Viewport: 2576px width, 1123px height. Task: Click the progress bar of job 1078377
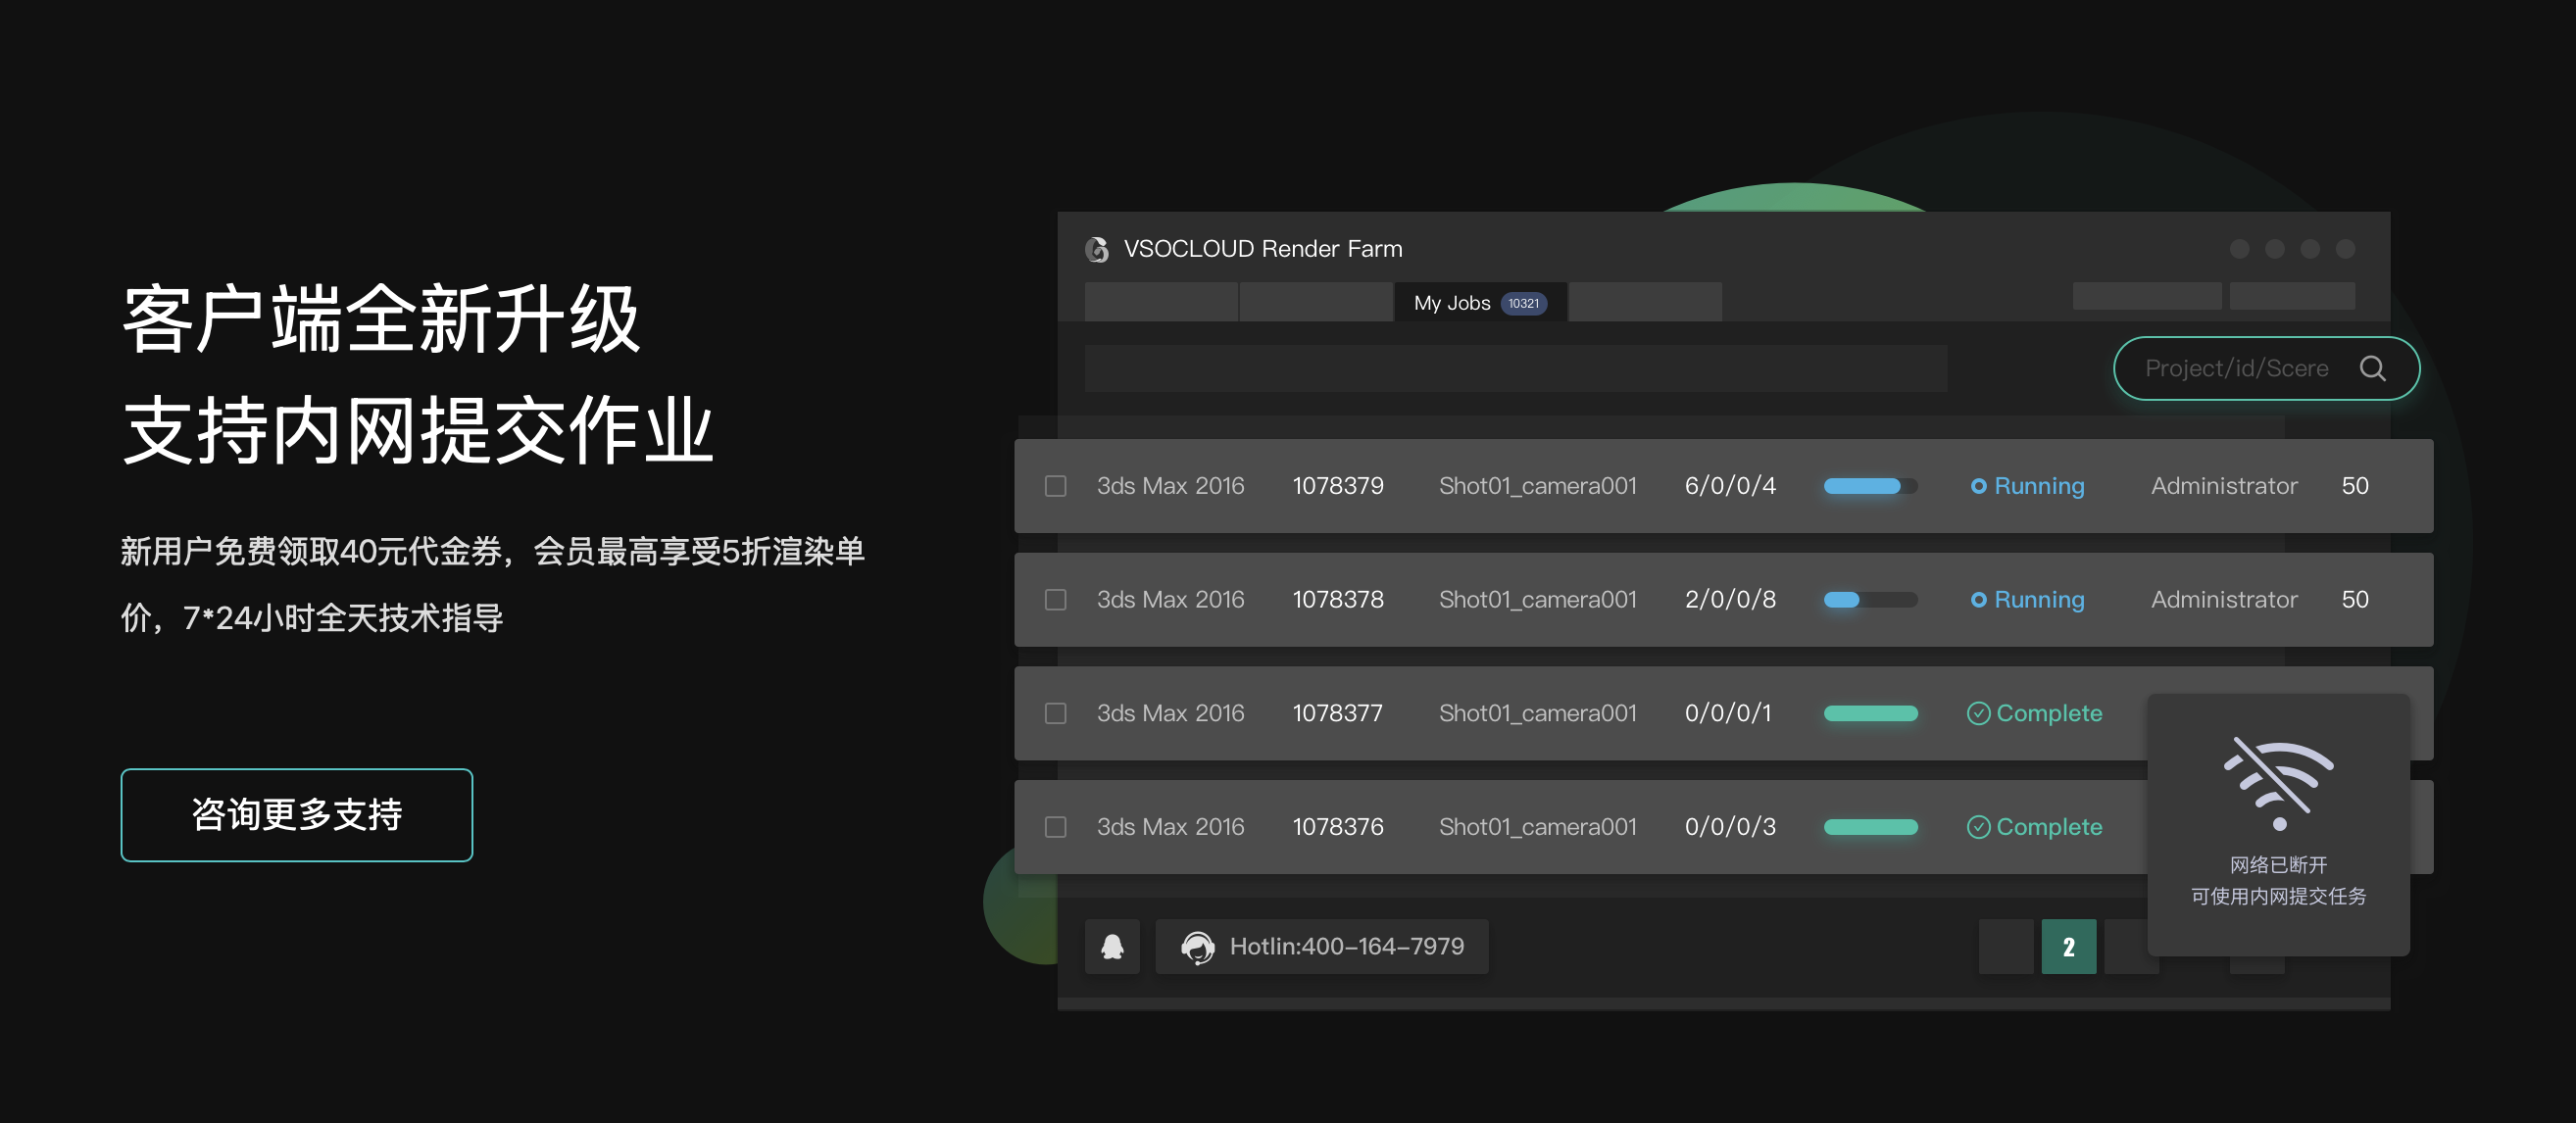click(x=1870, y=713)
